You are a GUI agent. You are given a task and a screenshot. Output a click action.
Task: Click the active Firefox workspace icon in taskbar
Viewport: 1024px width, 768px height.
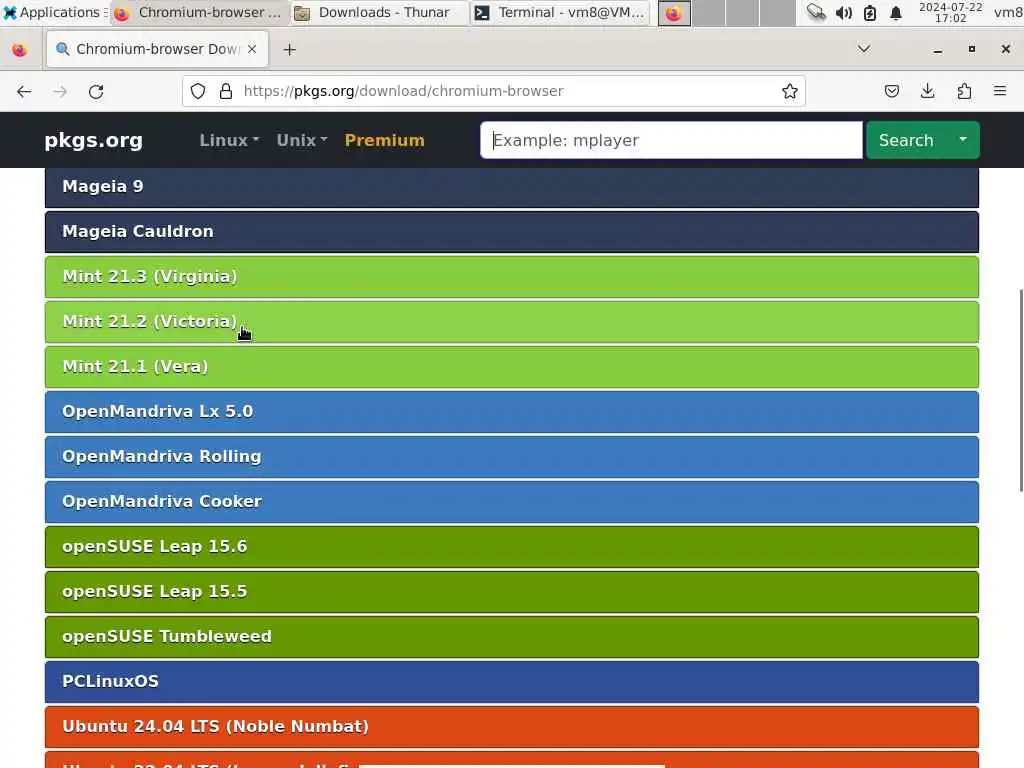(x=674, y=12)
